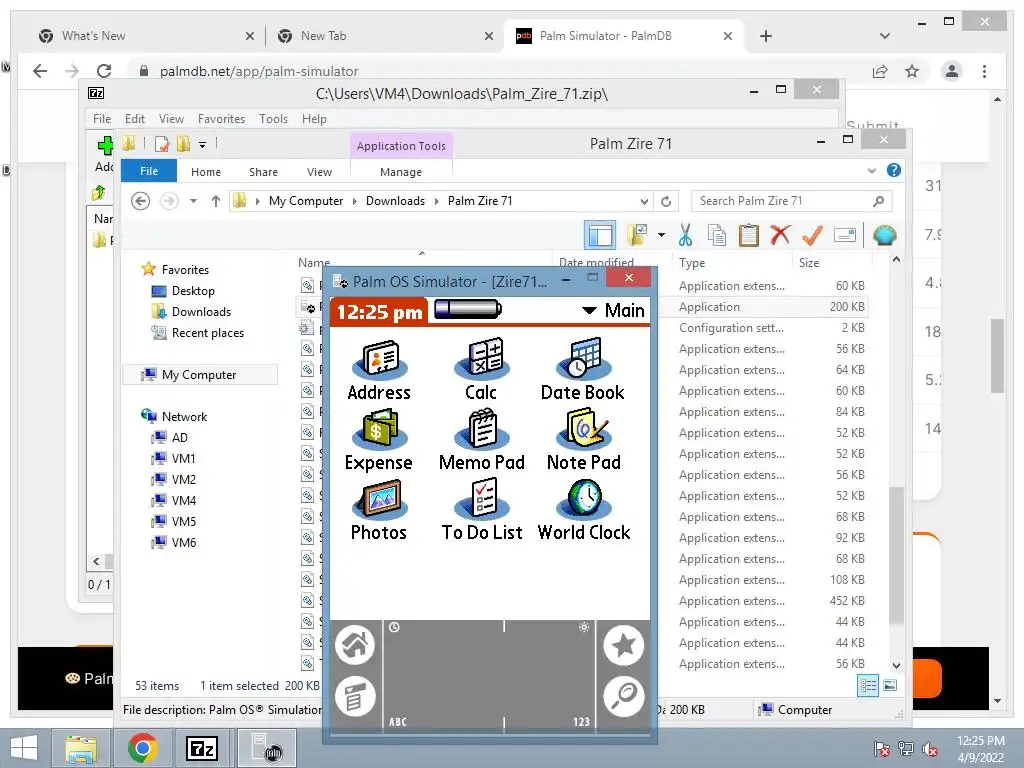Screen dimensions: 1024x768
Task: Click the red Delete X toolbar icon
Action: tap(780, 234)
